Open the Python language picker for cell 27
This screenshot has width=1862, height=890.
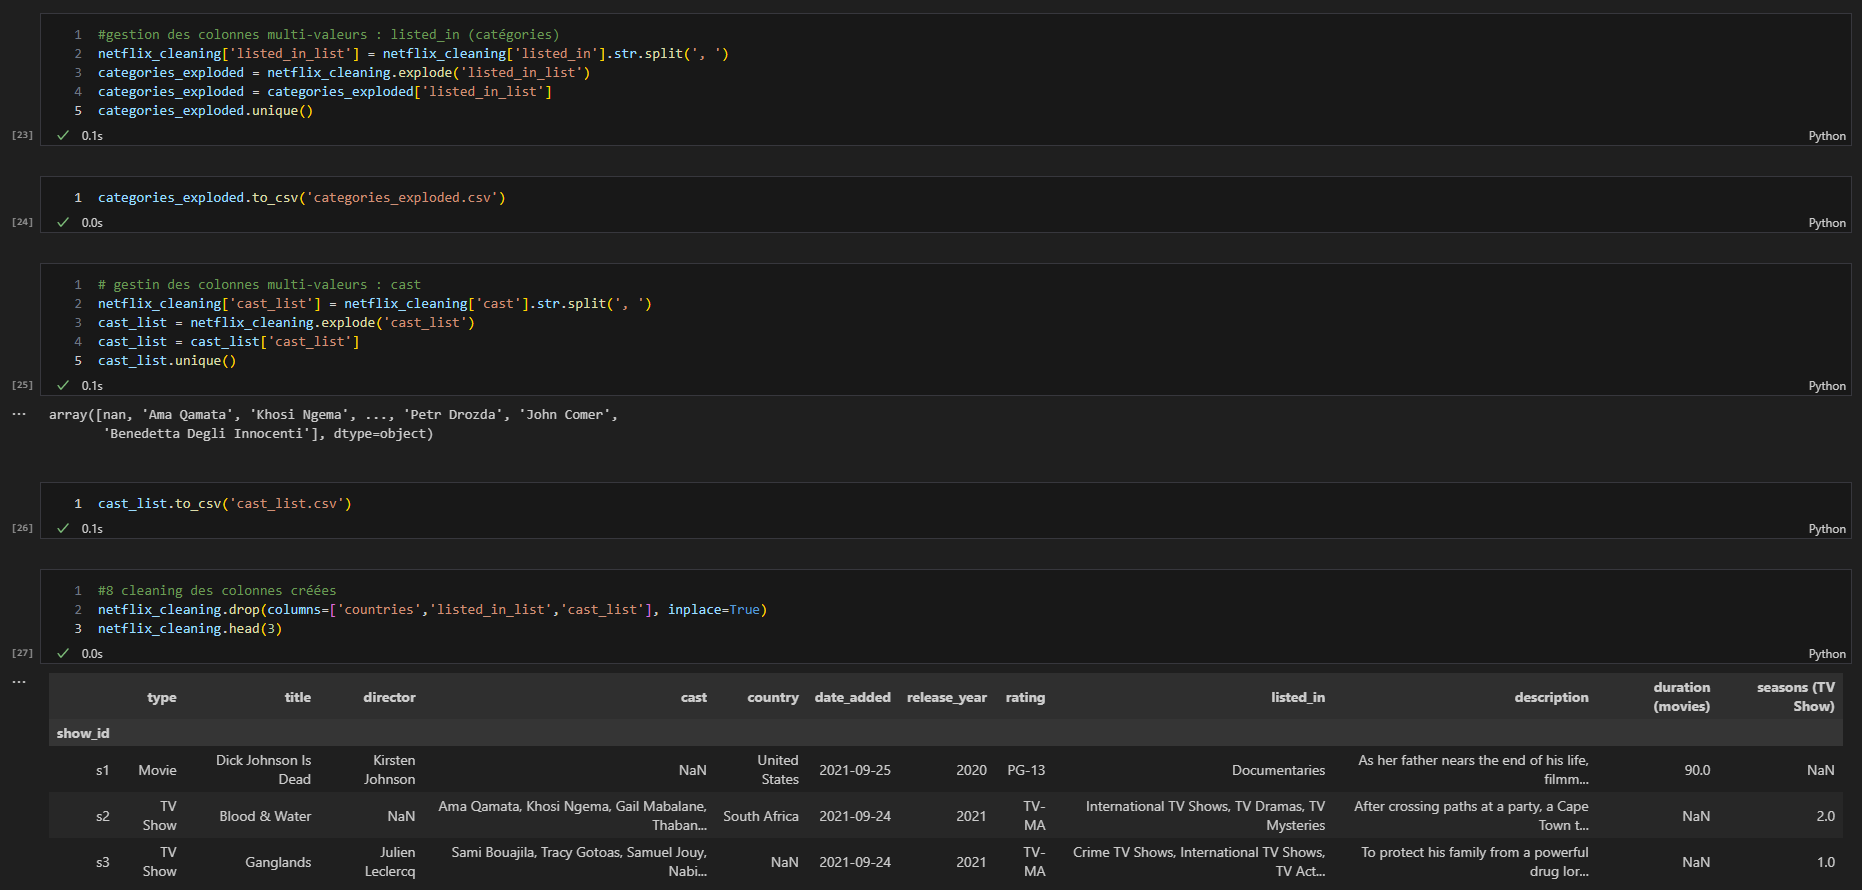coord(1826,654)
